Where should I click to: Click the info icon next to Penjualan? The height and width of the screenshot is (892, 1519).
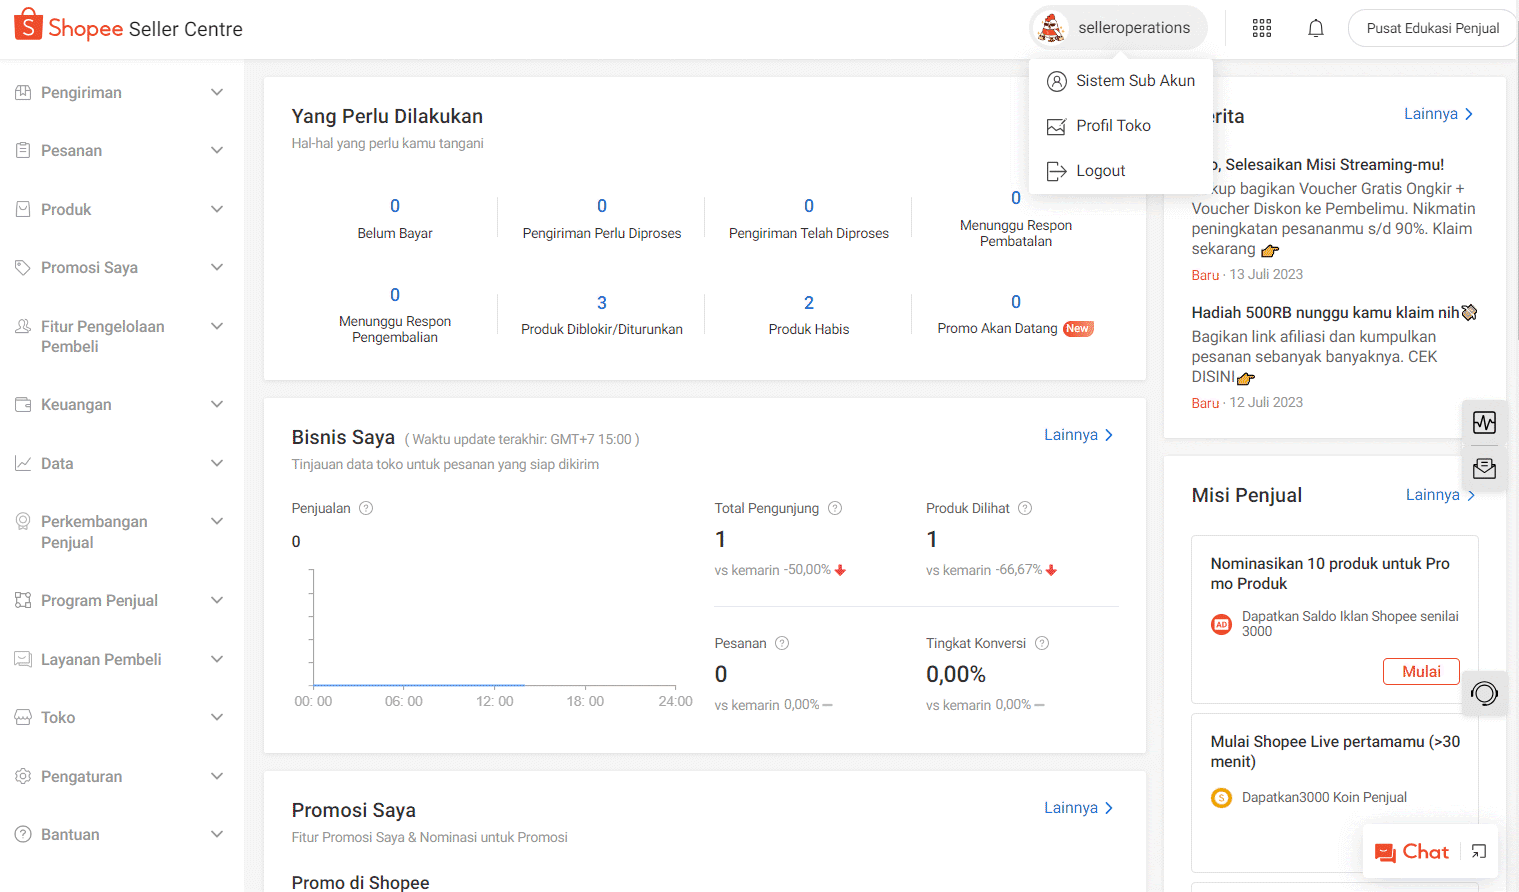coord(366,508)
